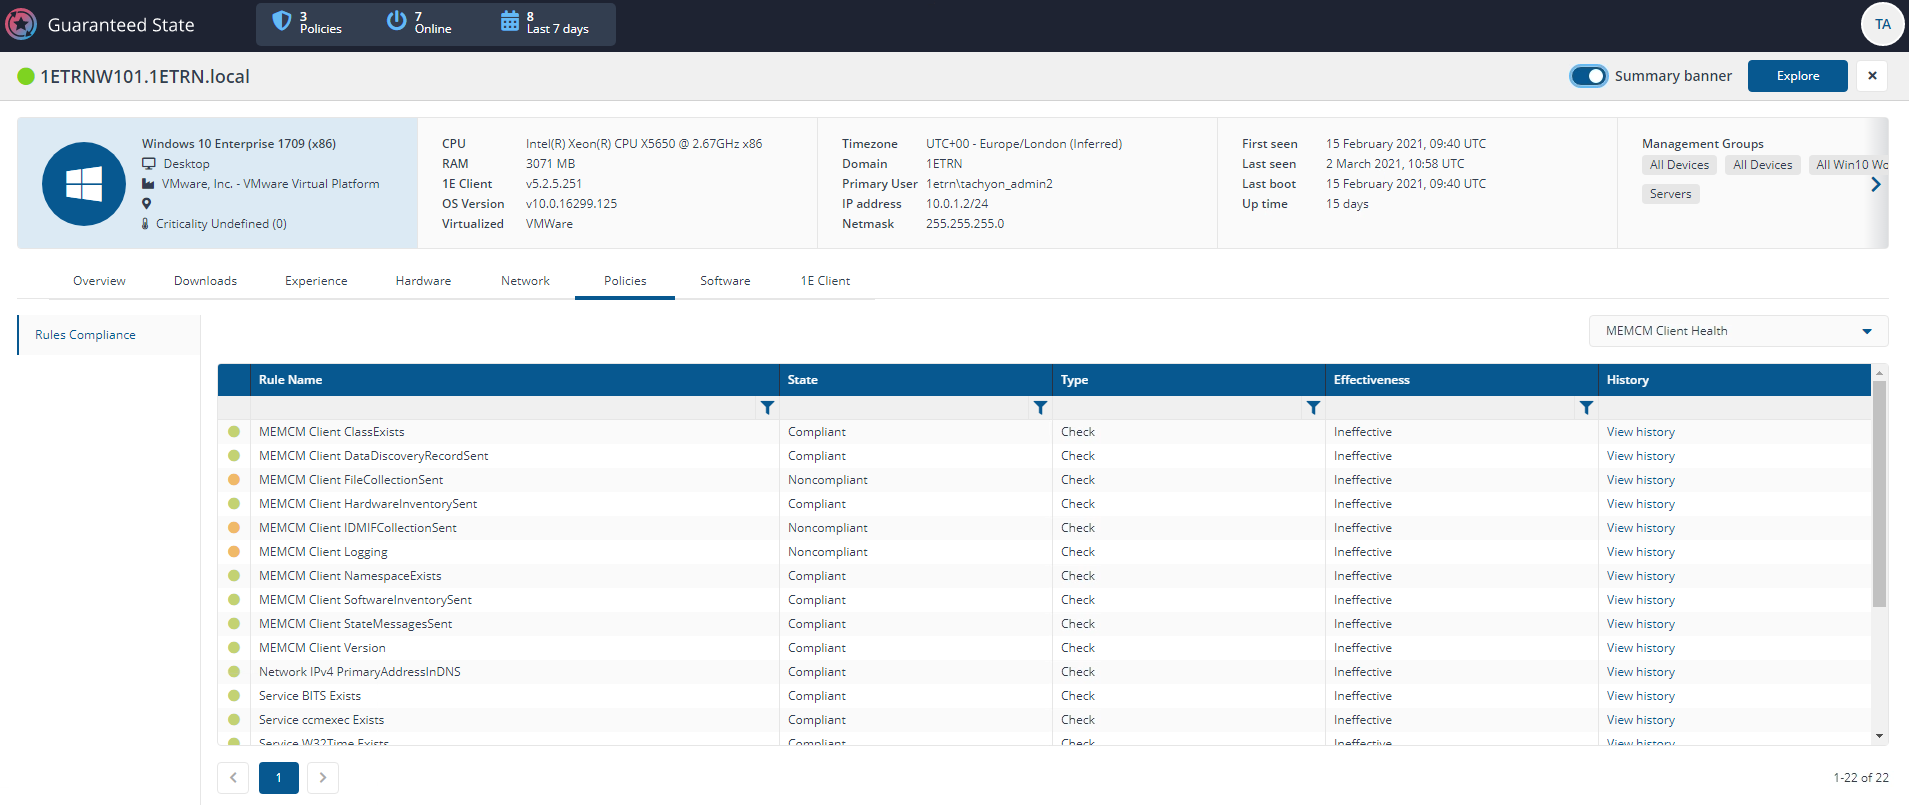Select page 1 in pagination
The width and height of the screenshot is (1909, 805).
[279, 778]
